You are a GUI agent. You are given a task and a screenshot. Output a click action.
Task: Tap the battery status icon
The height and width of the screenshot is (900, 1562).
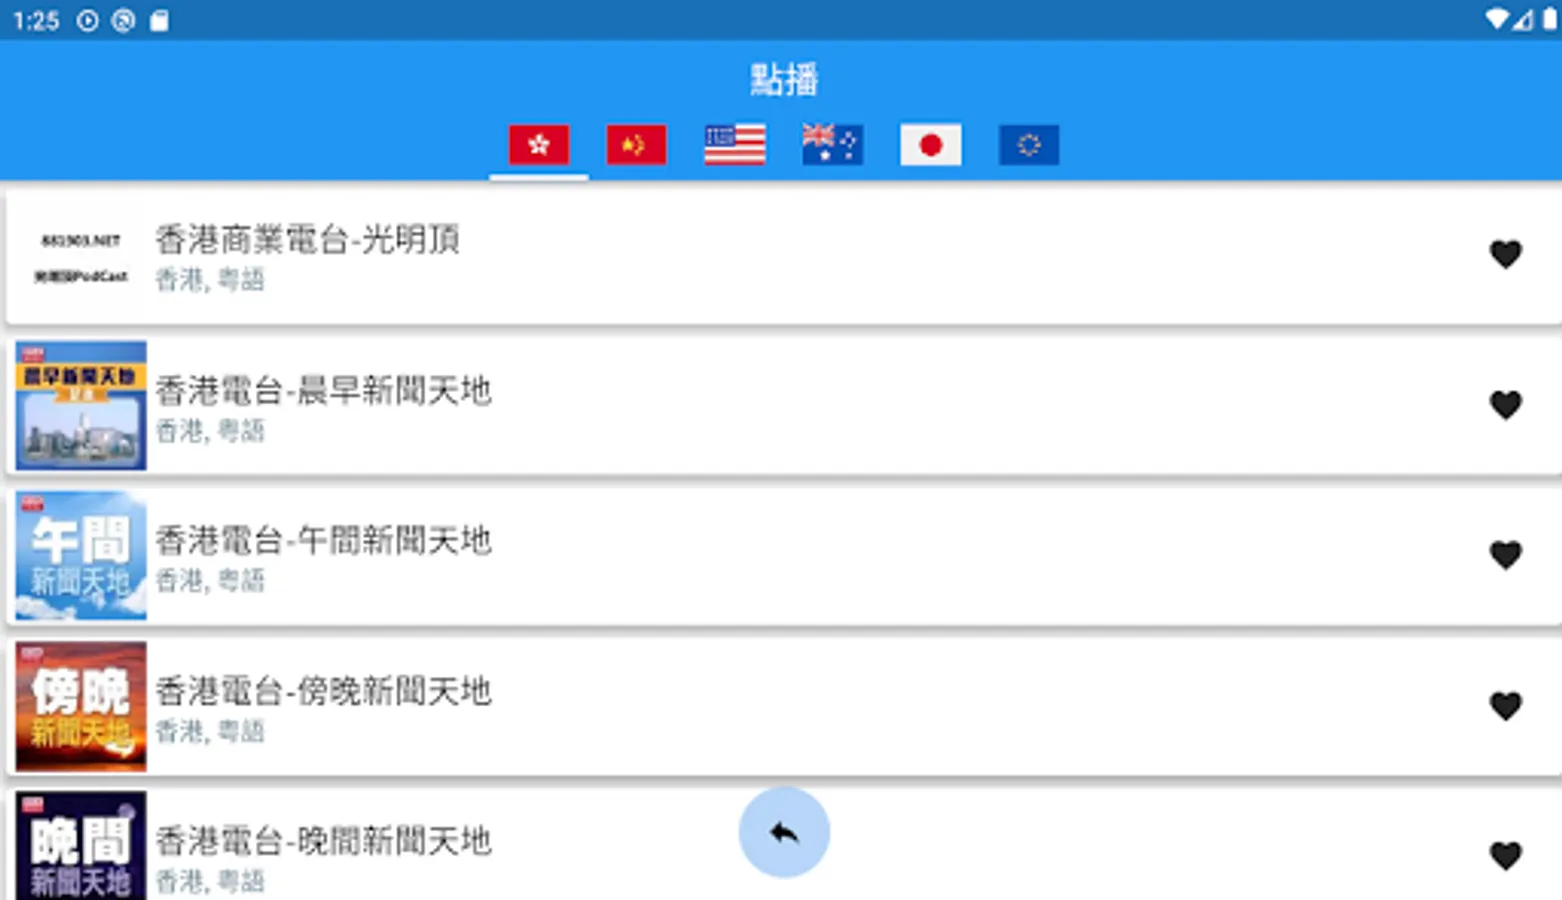(x=1549, y=19)
